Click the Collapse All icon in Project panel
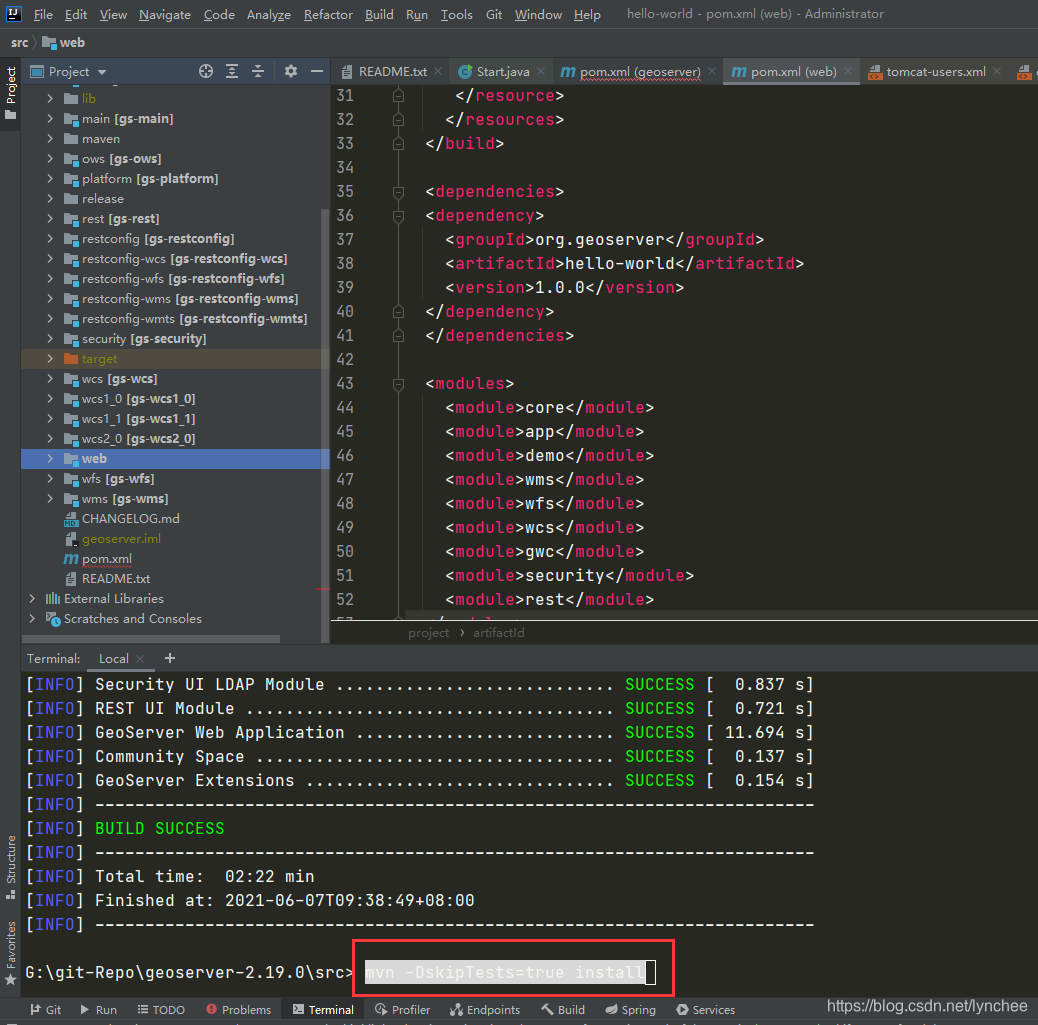Viewport: 1038px width, 1025px height. [258, 72]
